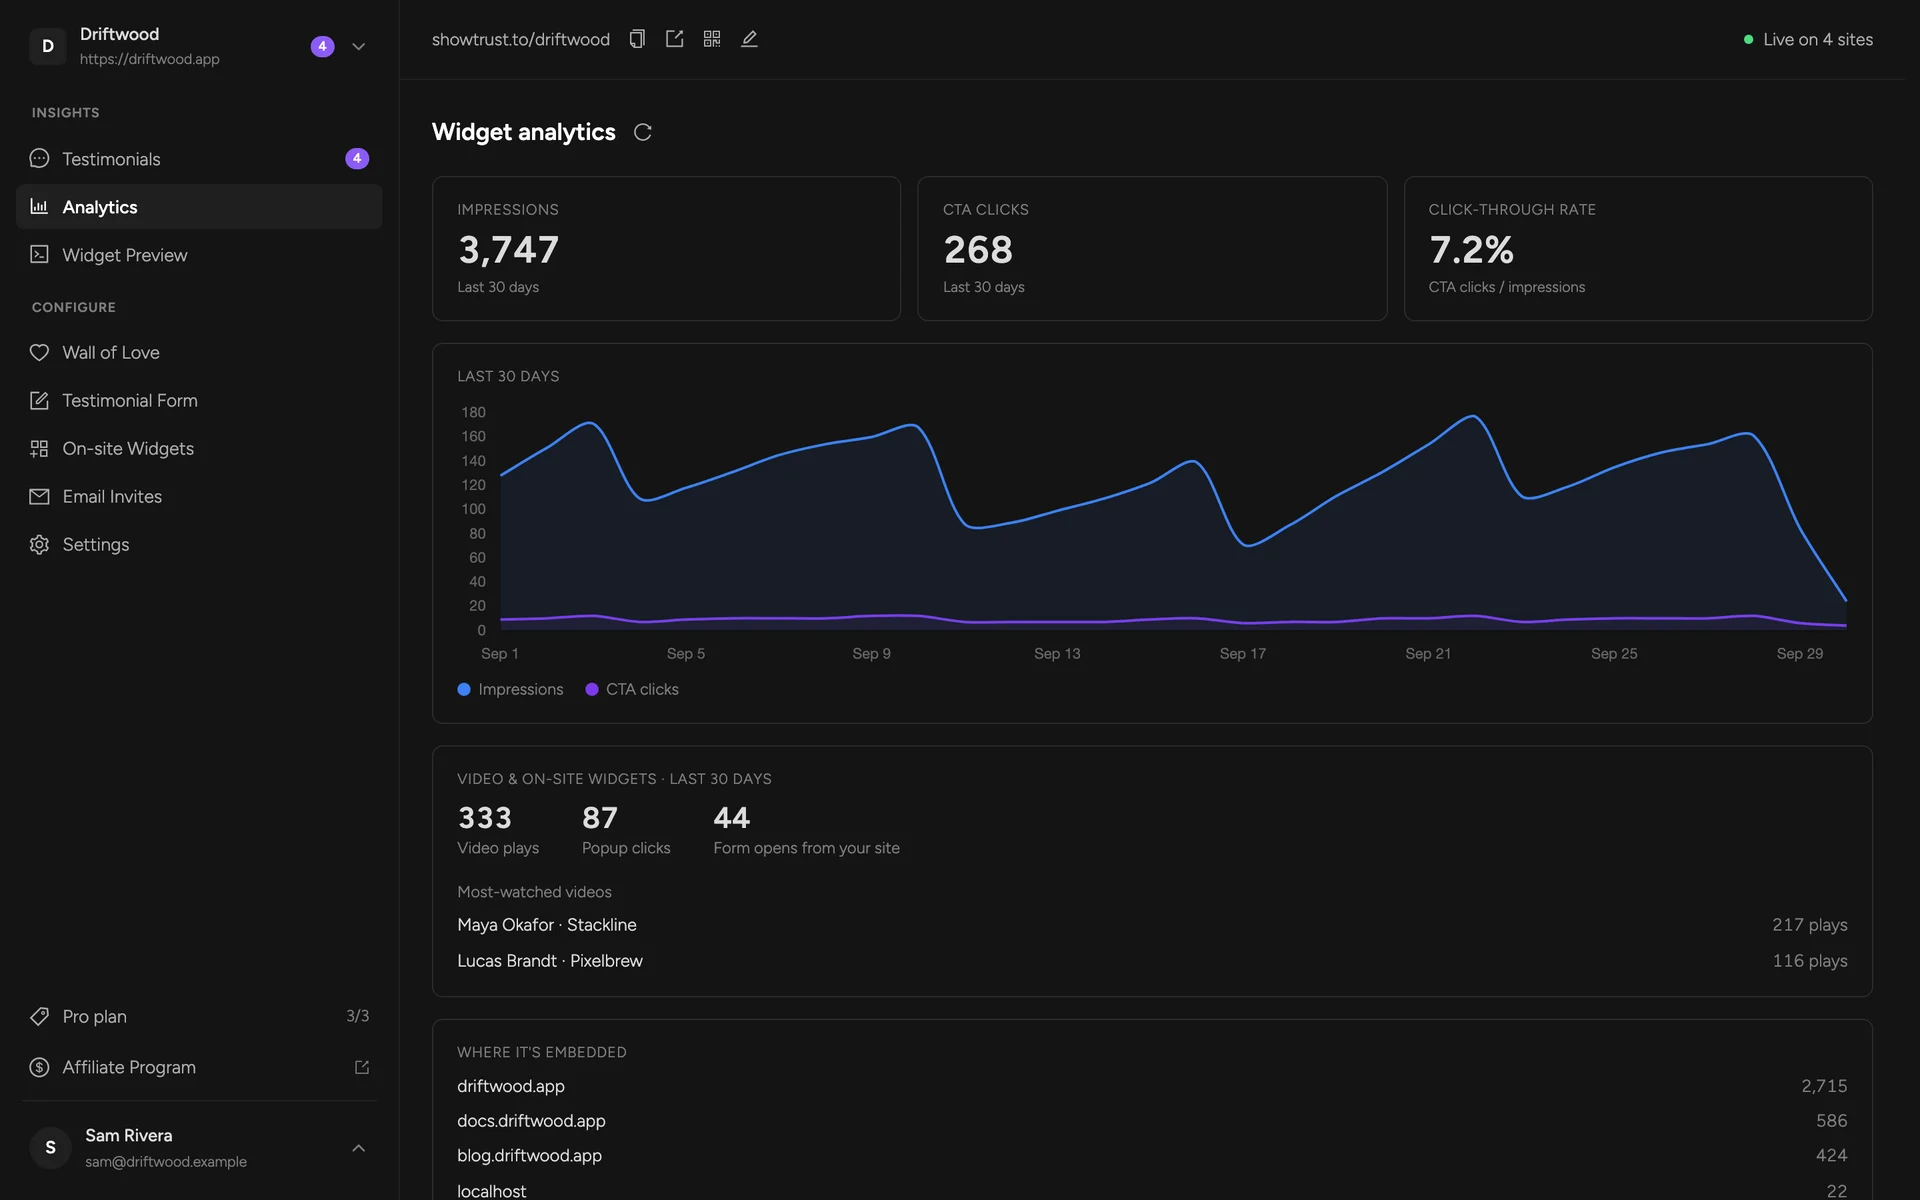Open Testimonials in the sidebar

click(199, 159)
